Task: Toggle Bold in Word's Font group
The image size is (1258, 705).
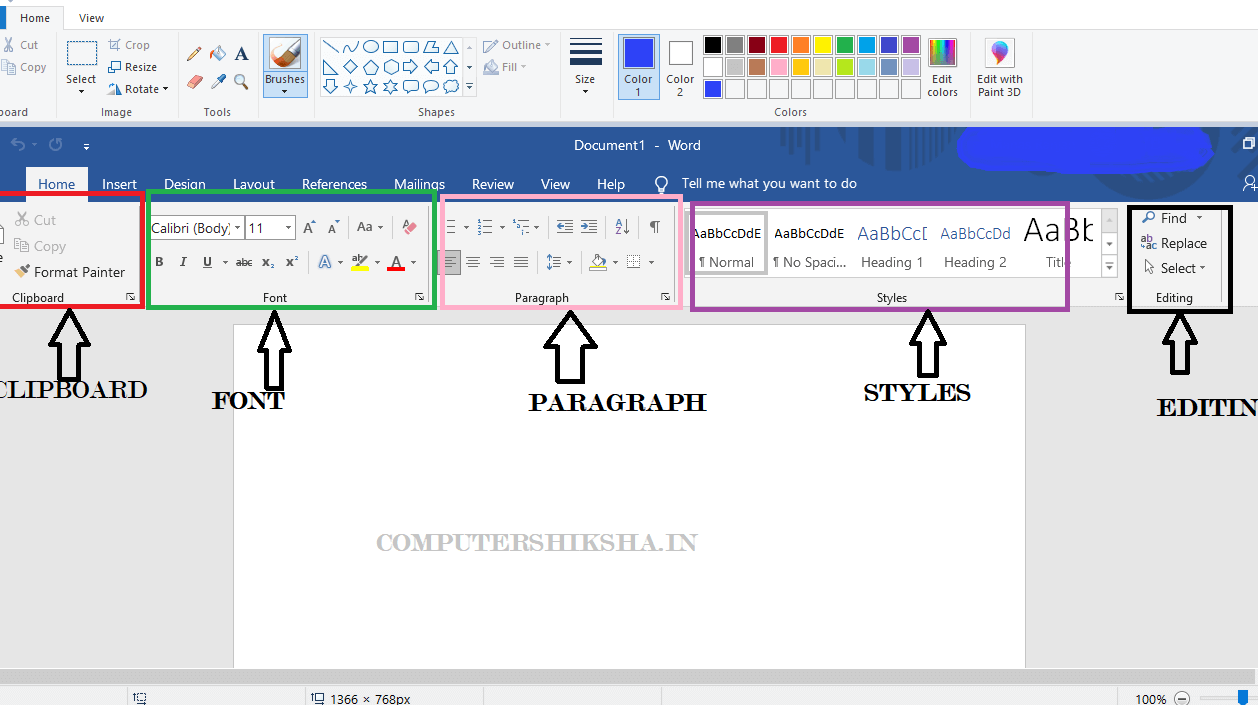Action: (x=159, y=262)
